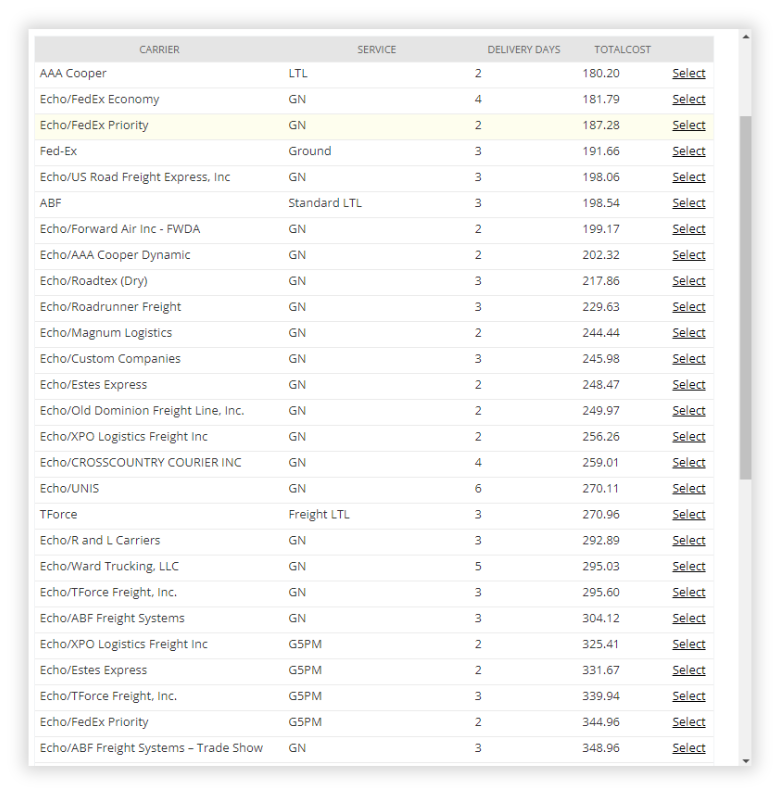Select the Fed-Ex Ground rate

click(689, 151)
